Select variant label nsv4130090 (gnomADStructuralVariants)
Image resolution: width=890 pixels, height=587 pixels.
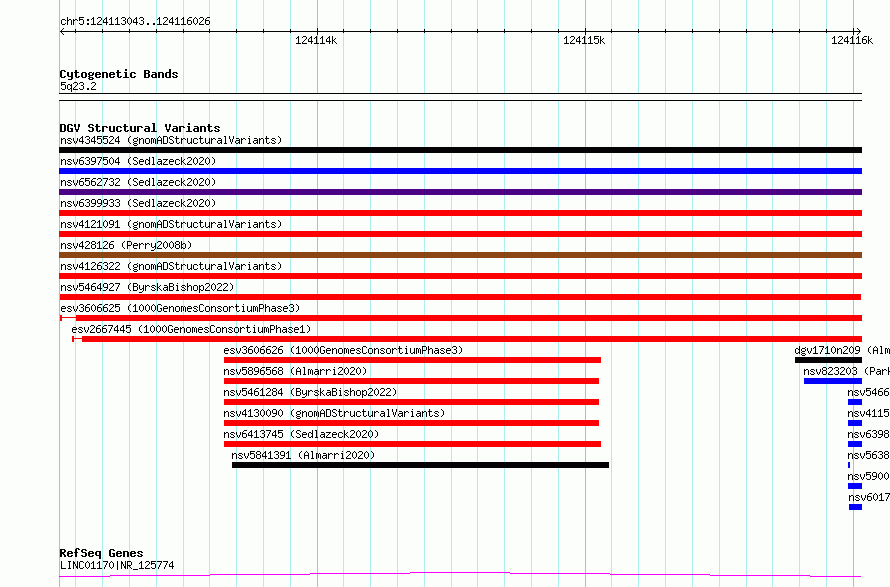(x=334, y=413)
